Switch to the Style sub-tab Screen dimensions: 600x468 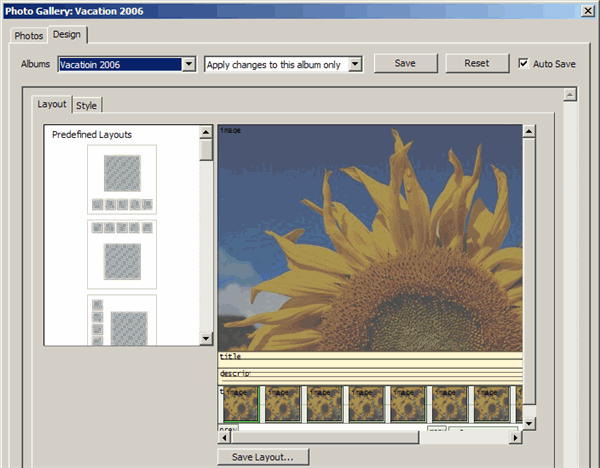[86, 106]
